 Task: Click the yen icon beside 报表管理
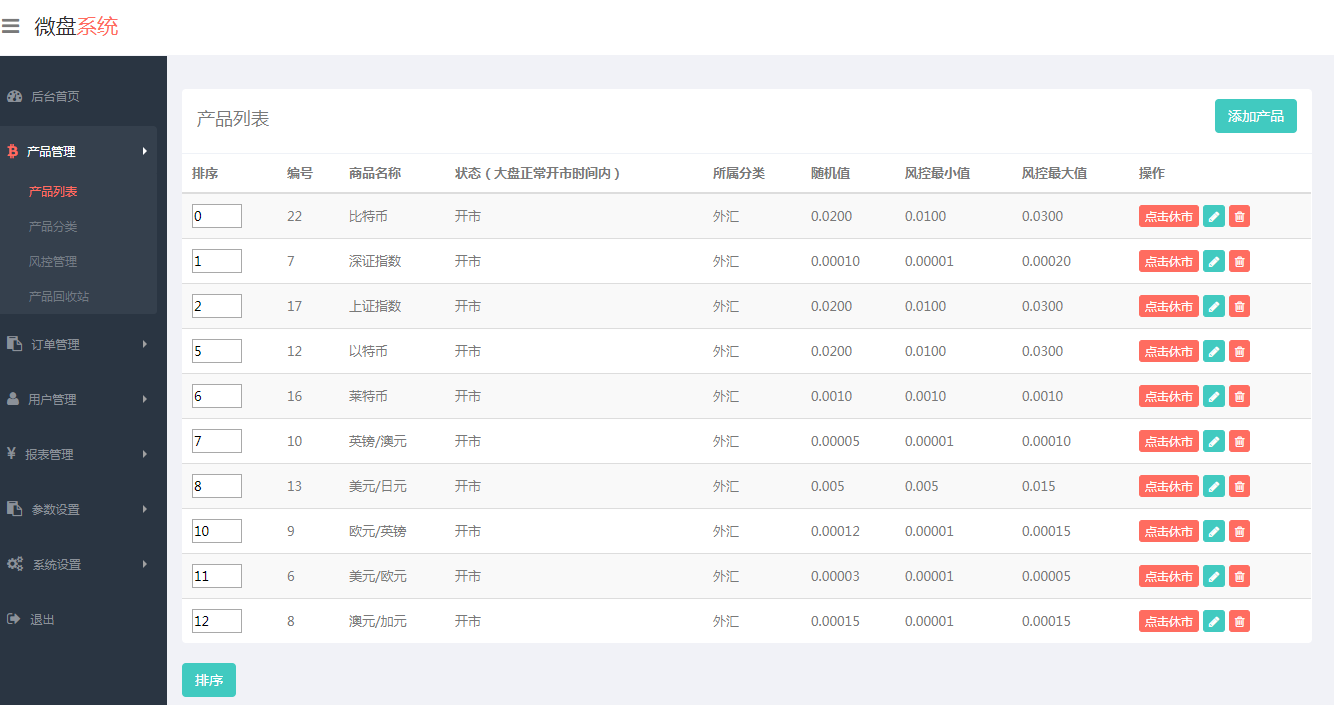tap(11, 454)
